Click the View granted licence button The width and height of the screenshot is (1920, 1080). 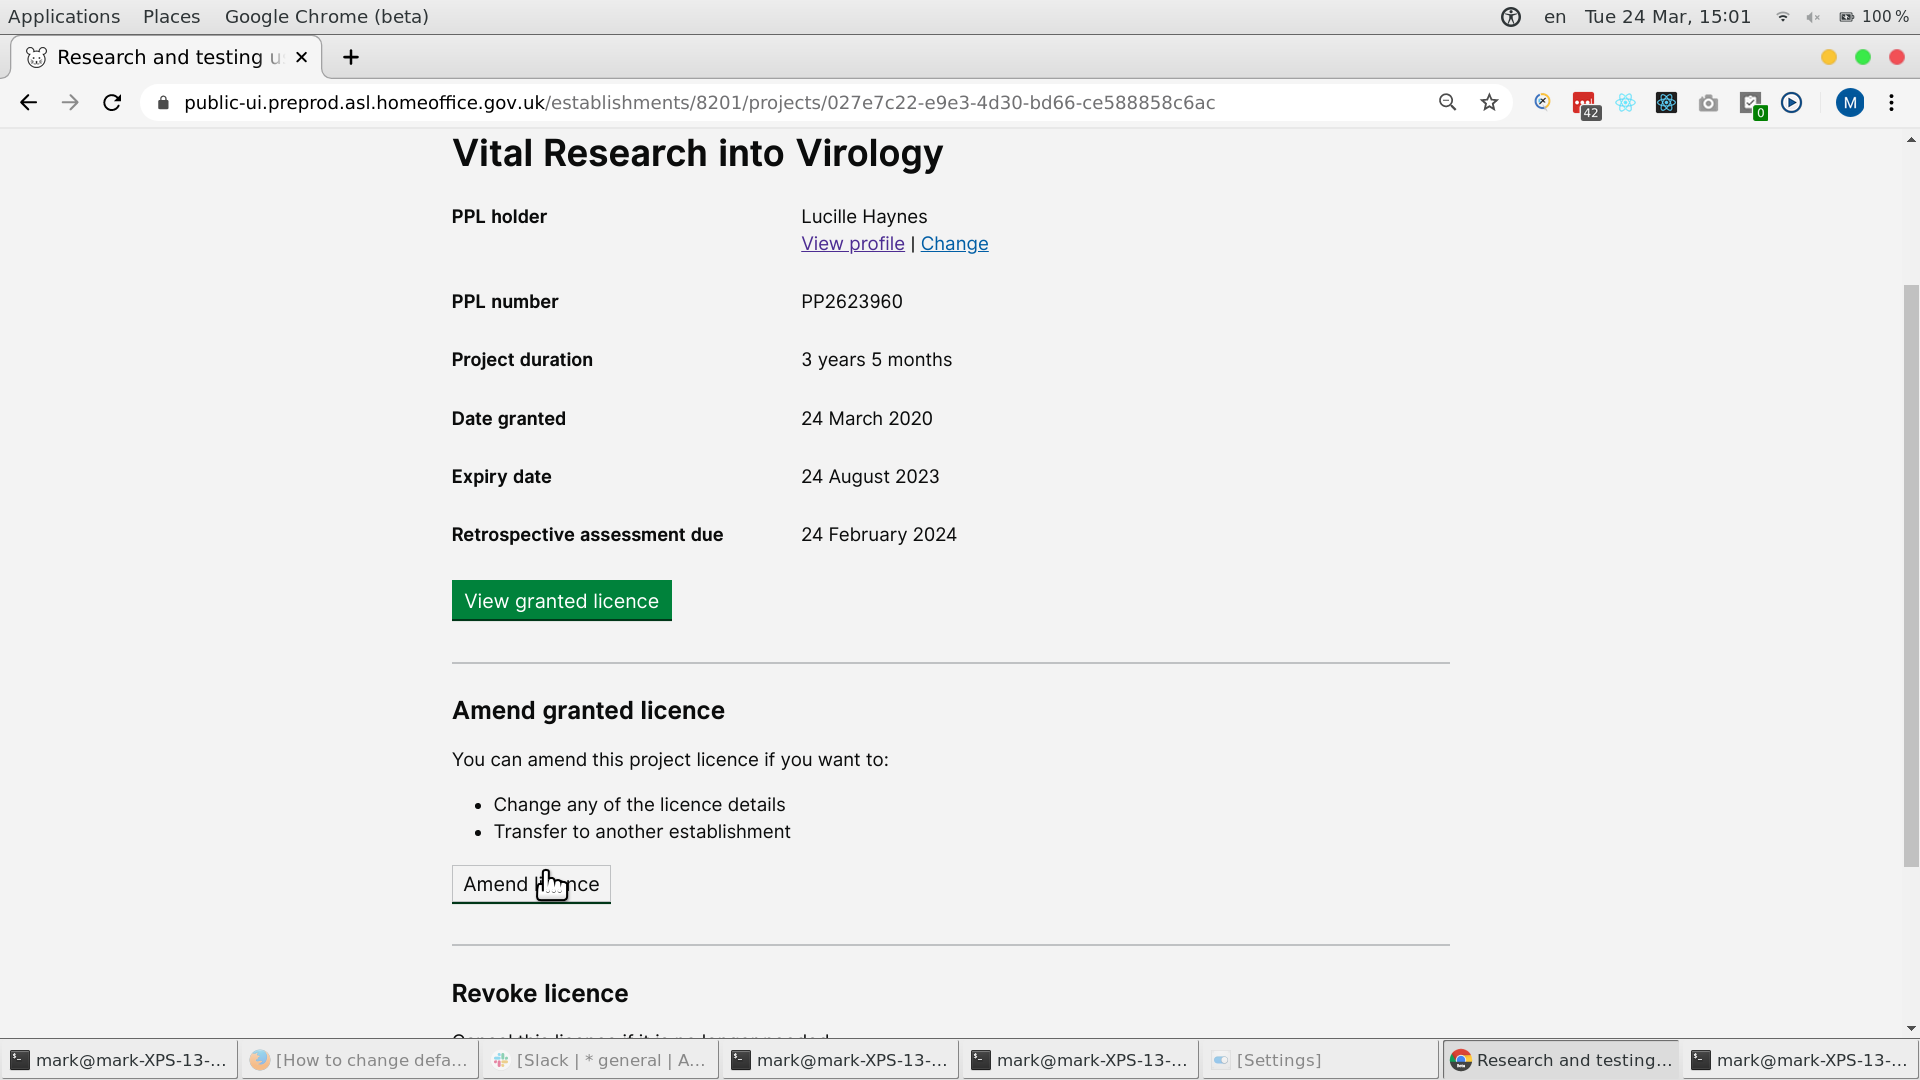coord(561,600)
